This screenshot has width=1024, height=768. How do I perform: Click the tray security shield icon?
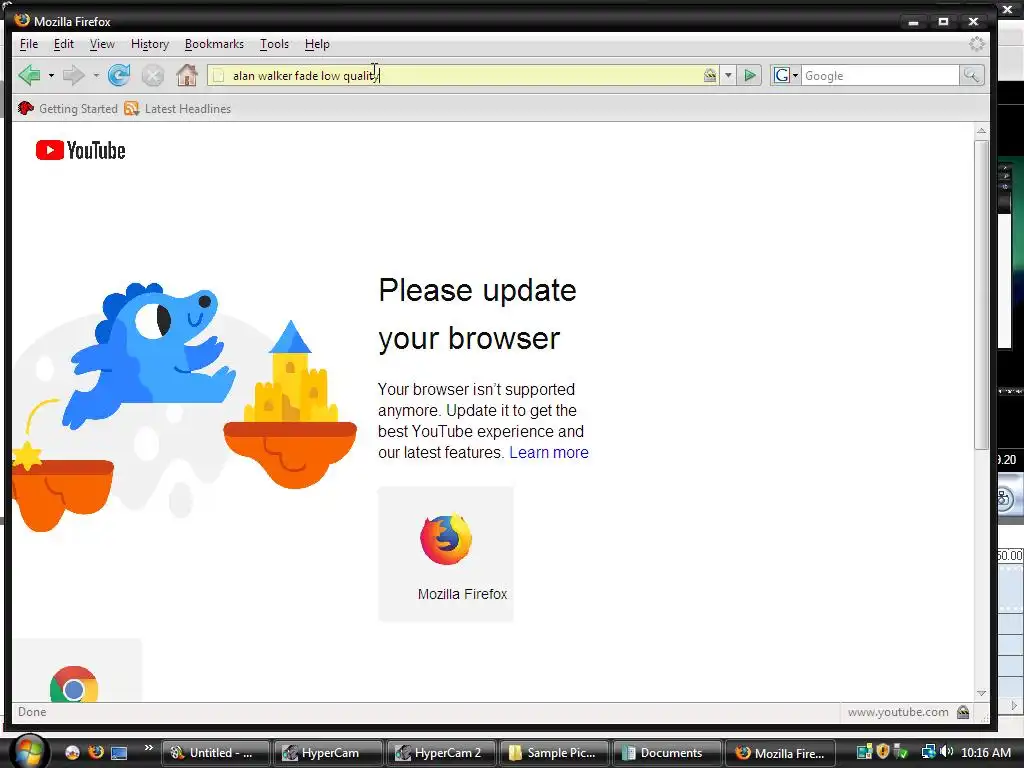[x=883, y=752]
